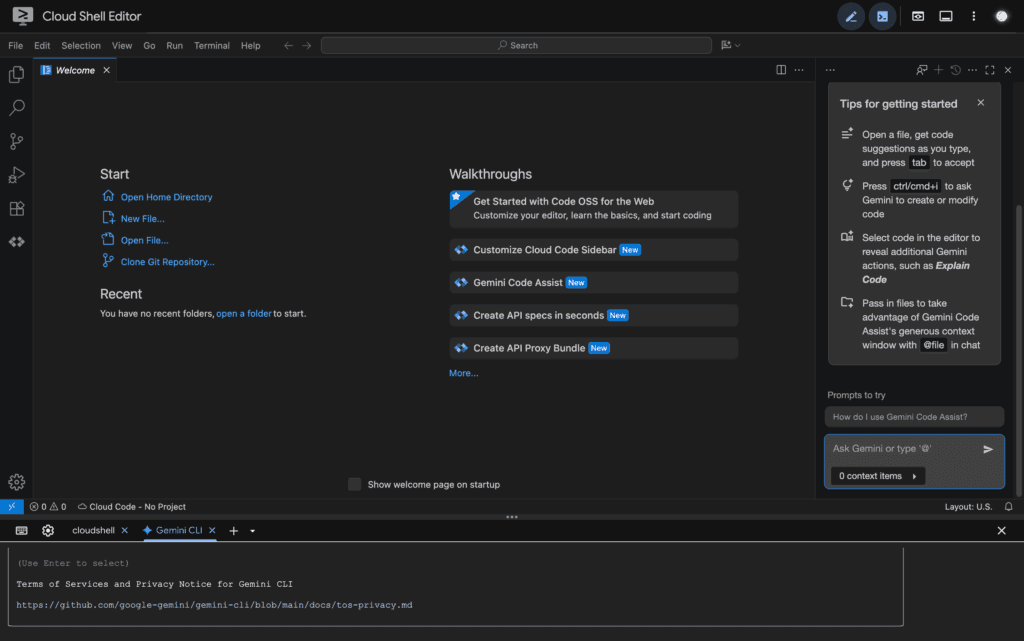The width and height of the screenshot is (1024, 641).
Task: Open the Search view in sidebar
Action: [x=16, y=108]
